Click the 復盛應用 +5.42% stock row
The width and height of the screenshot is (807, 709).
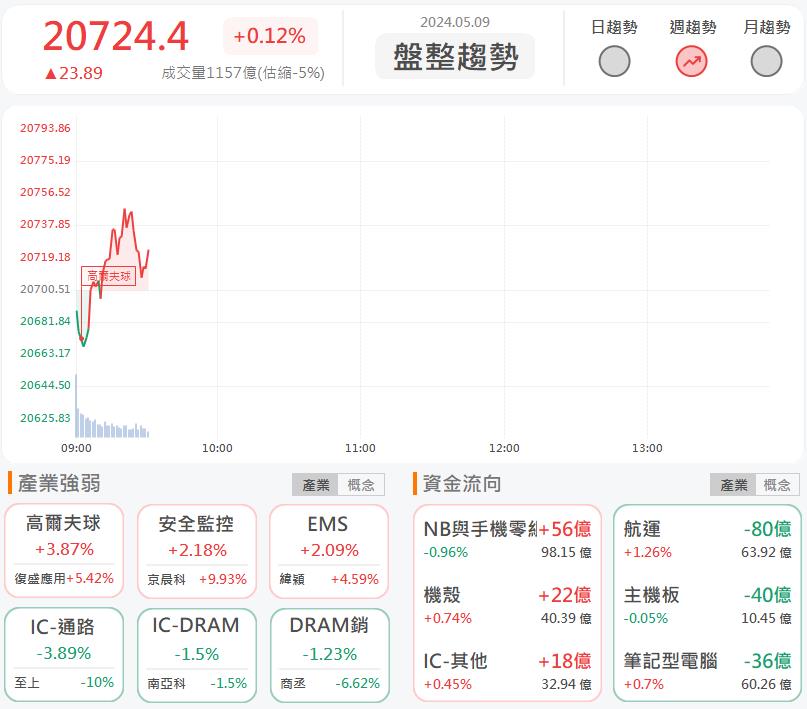pos(64,578)
